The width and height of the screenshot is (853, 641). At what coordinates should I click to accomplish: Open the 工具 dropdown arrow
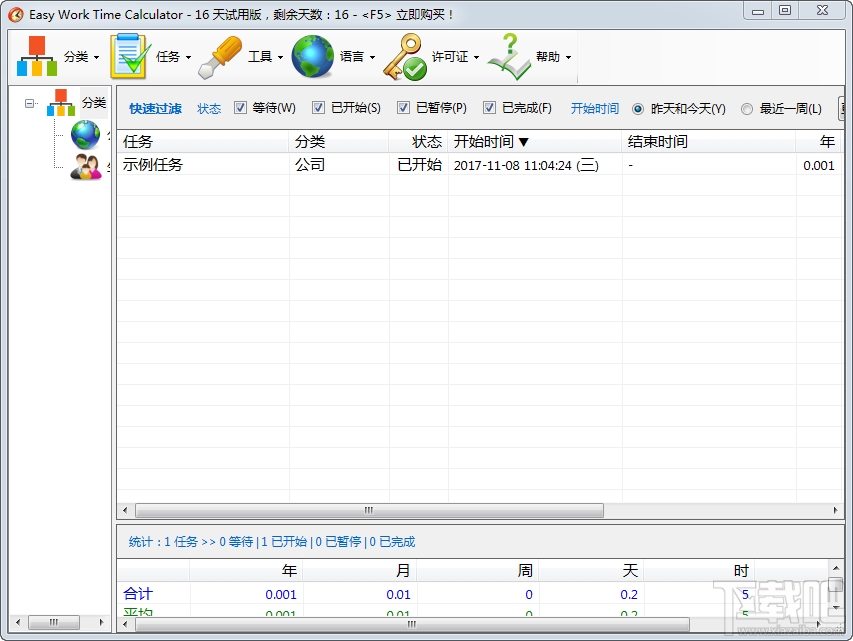tap(280, 57)
